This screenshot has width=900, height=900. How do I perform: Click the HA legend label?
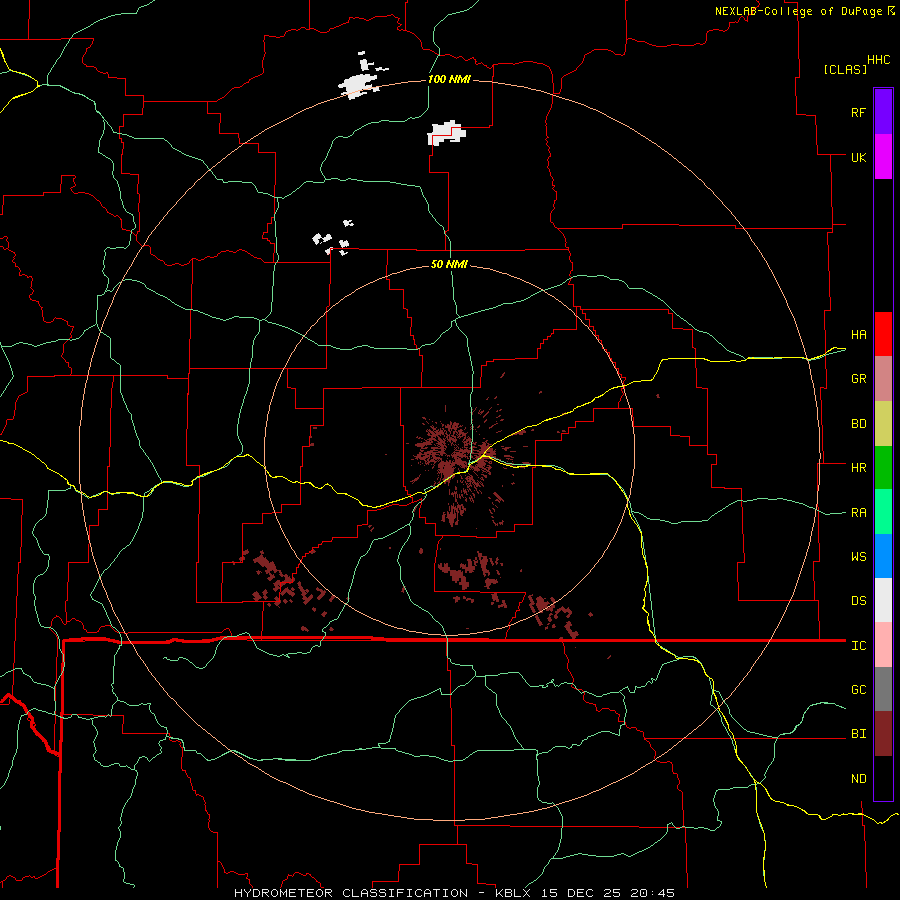[859, 335]
